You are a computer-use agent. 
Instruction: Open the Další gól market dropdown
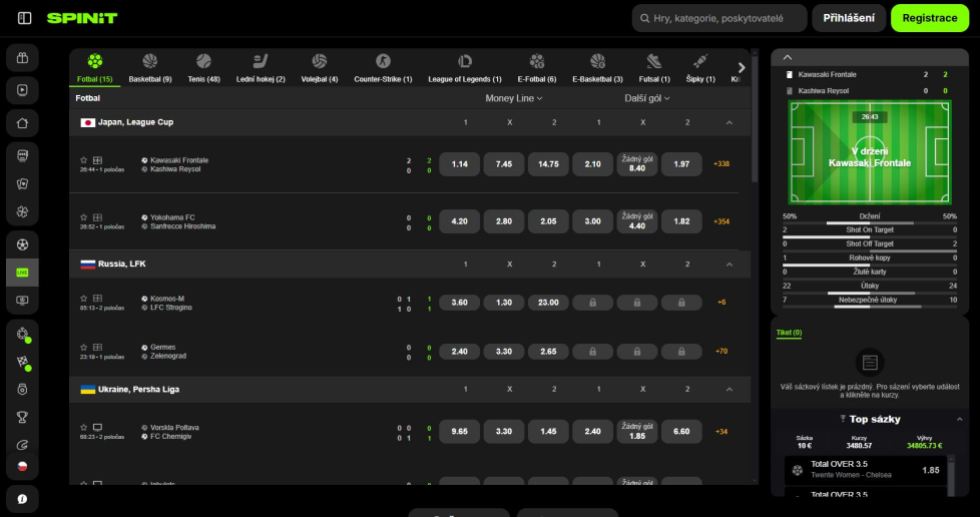[x=647, y=98]
